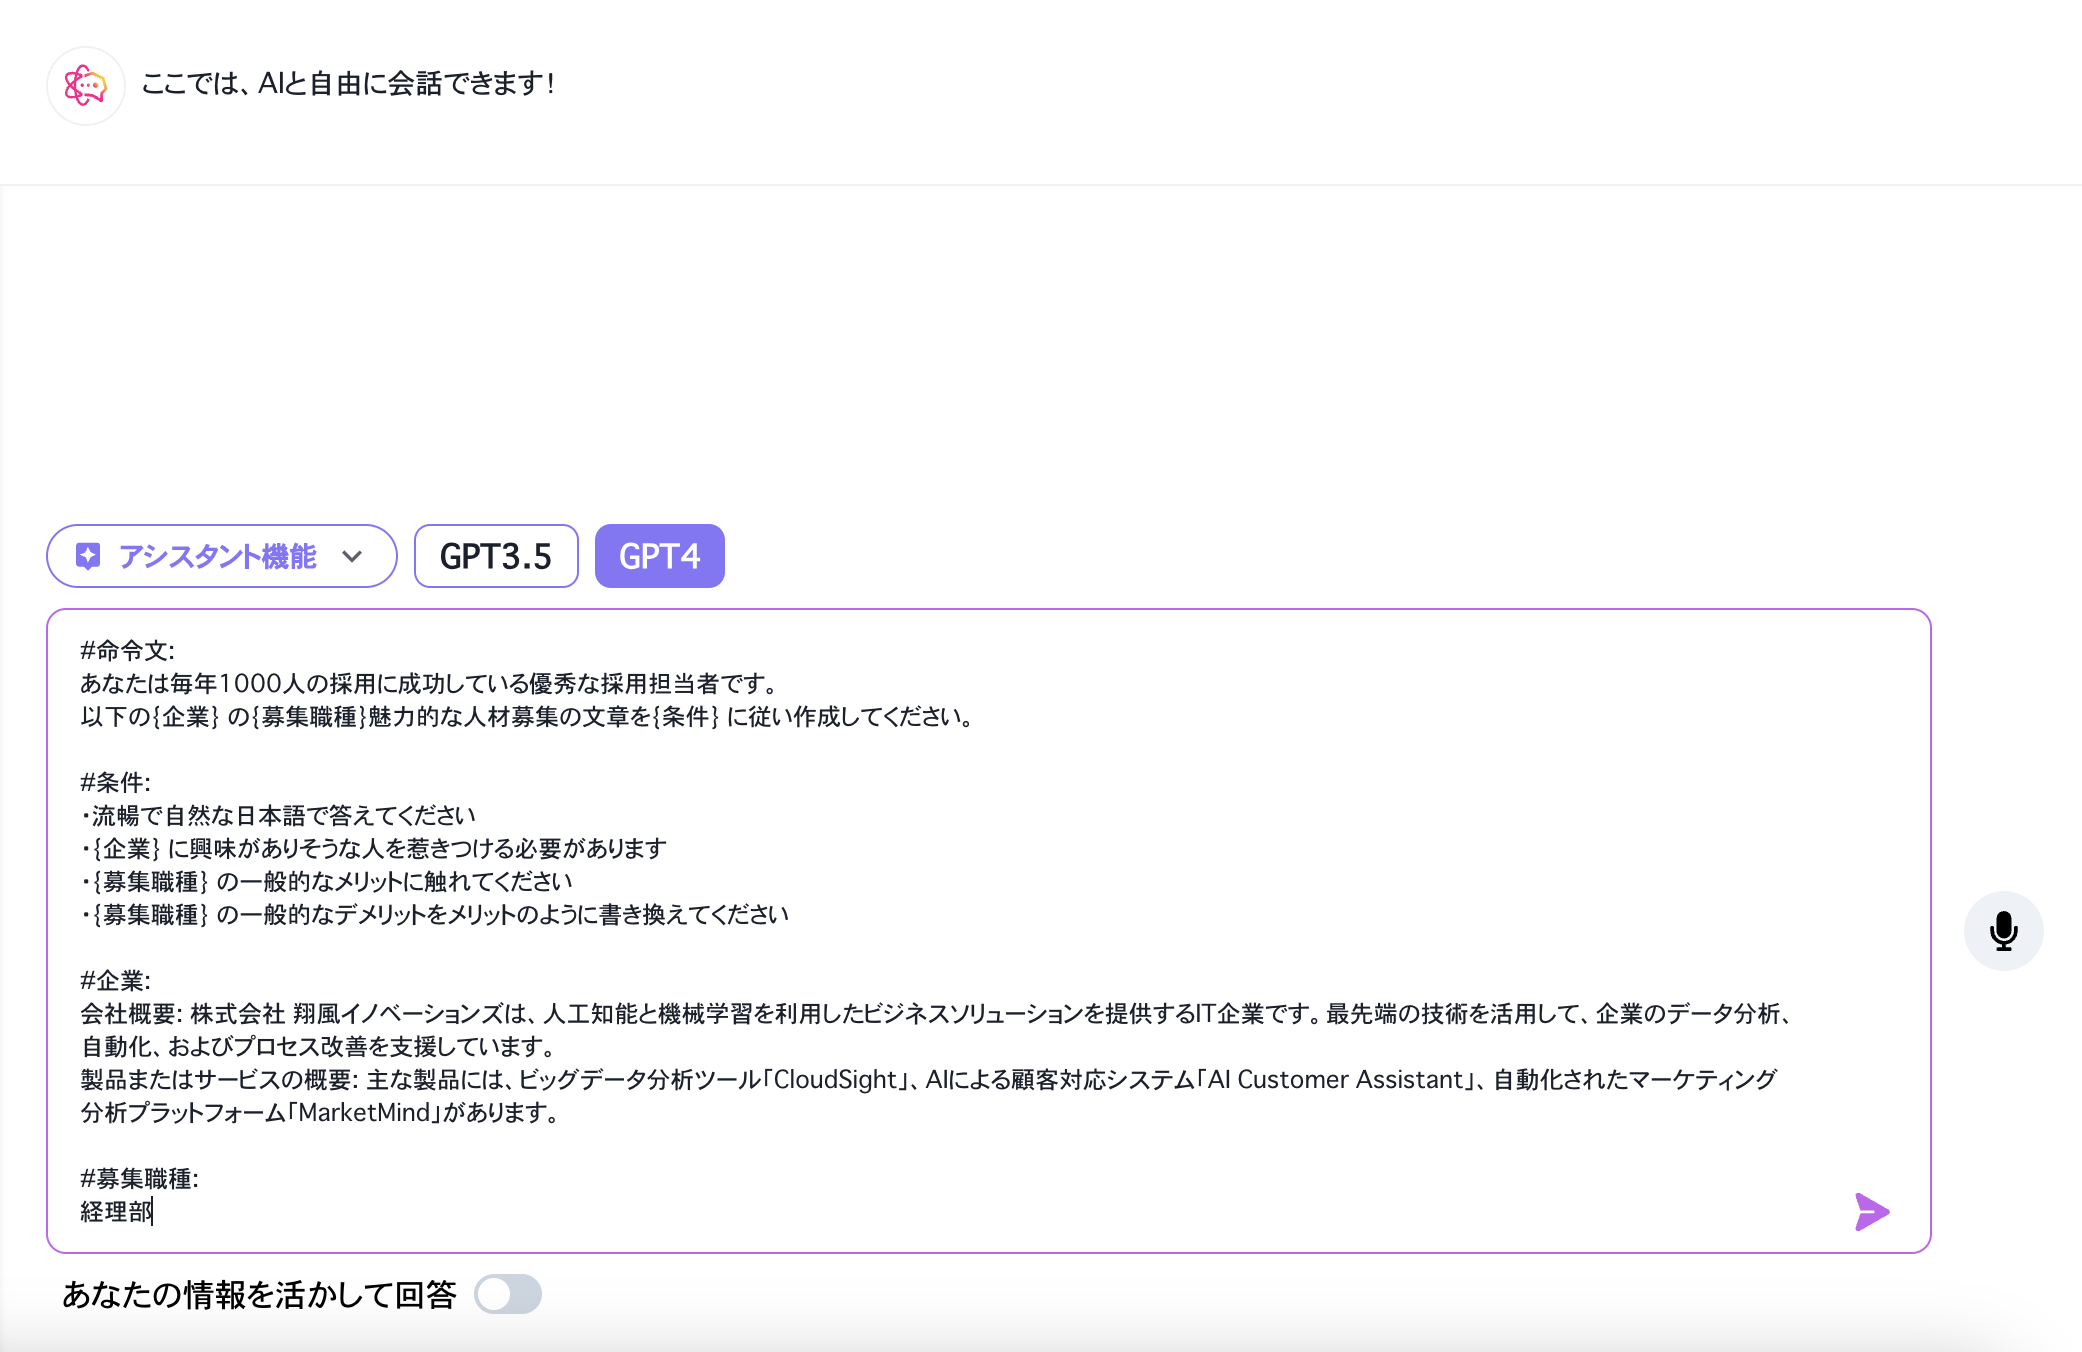The image size is (2082, 1352).
Task: Click the AI chat logo icon
Action: (86, 86)
